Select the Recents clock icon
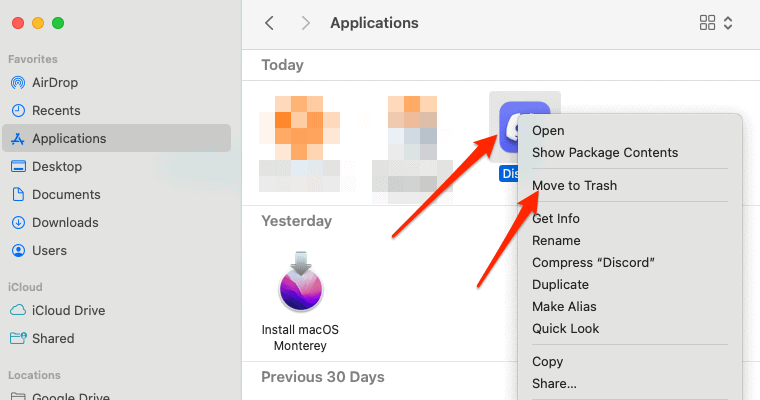Image resolution: width=760 pixels, height=400 pixels. click(x=18, y=111)
